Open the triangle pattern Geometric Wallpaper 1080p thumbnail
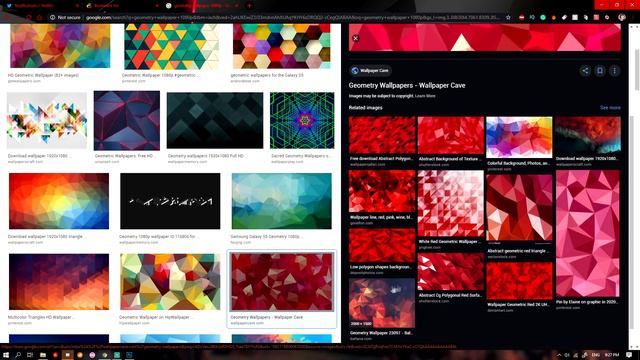The image size is (640, 360). point(171,46)
